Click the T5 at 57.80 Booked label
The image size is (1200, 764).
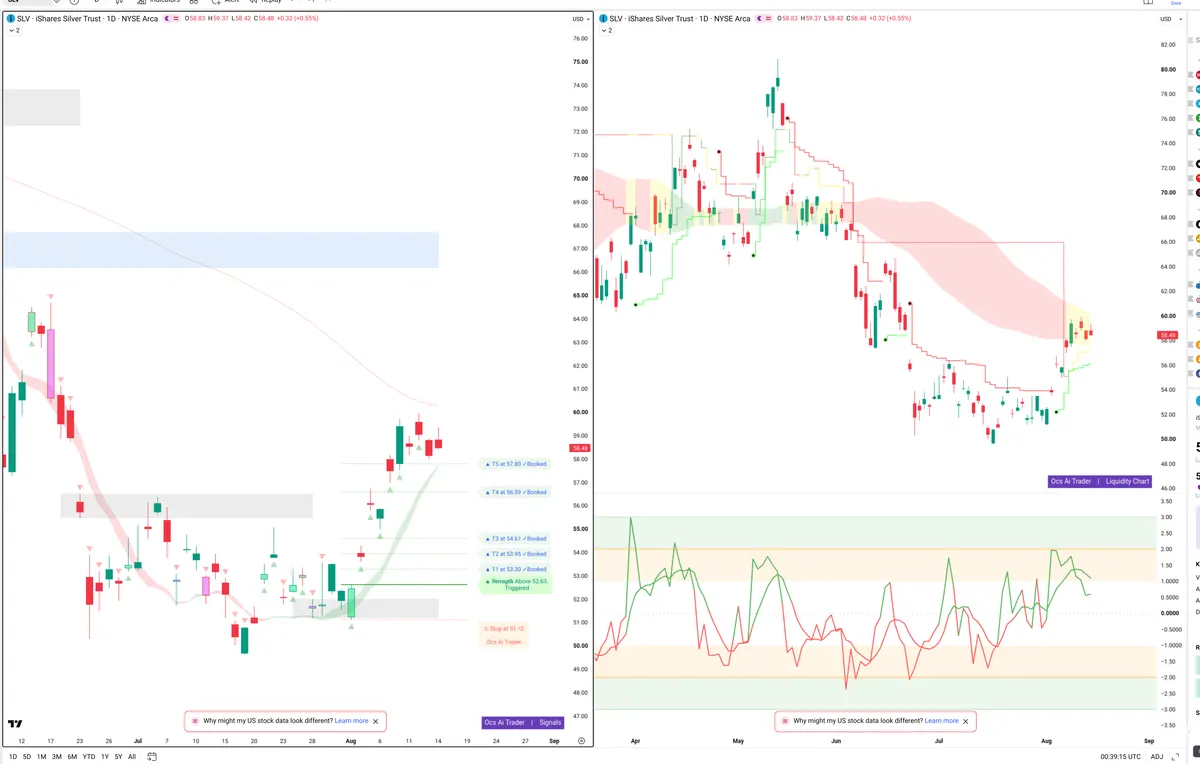pyautogui.click(x=516, y=464)
